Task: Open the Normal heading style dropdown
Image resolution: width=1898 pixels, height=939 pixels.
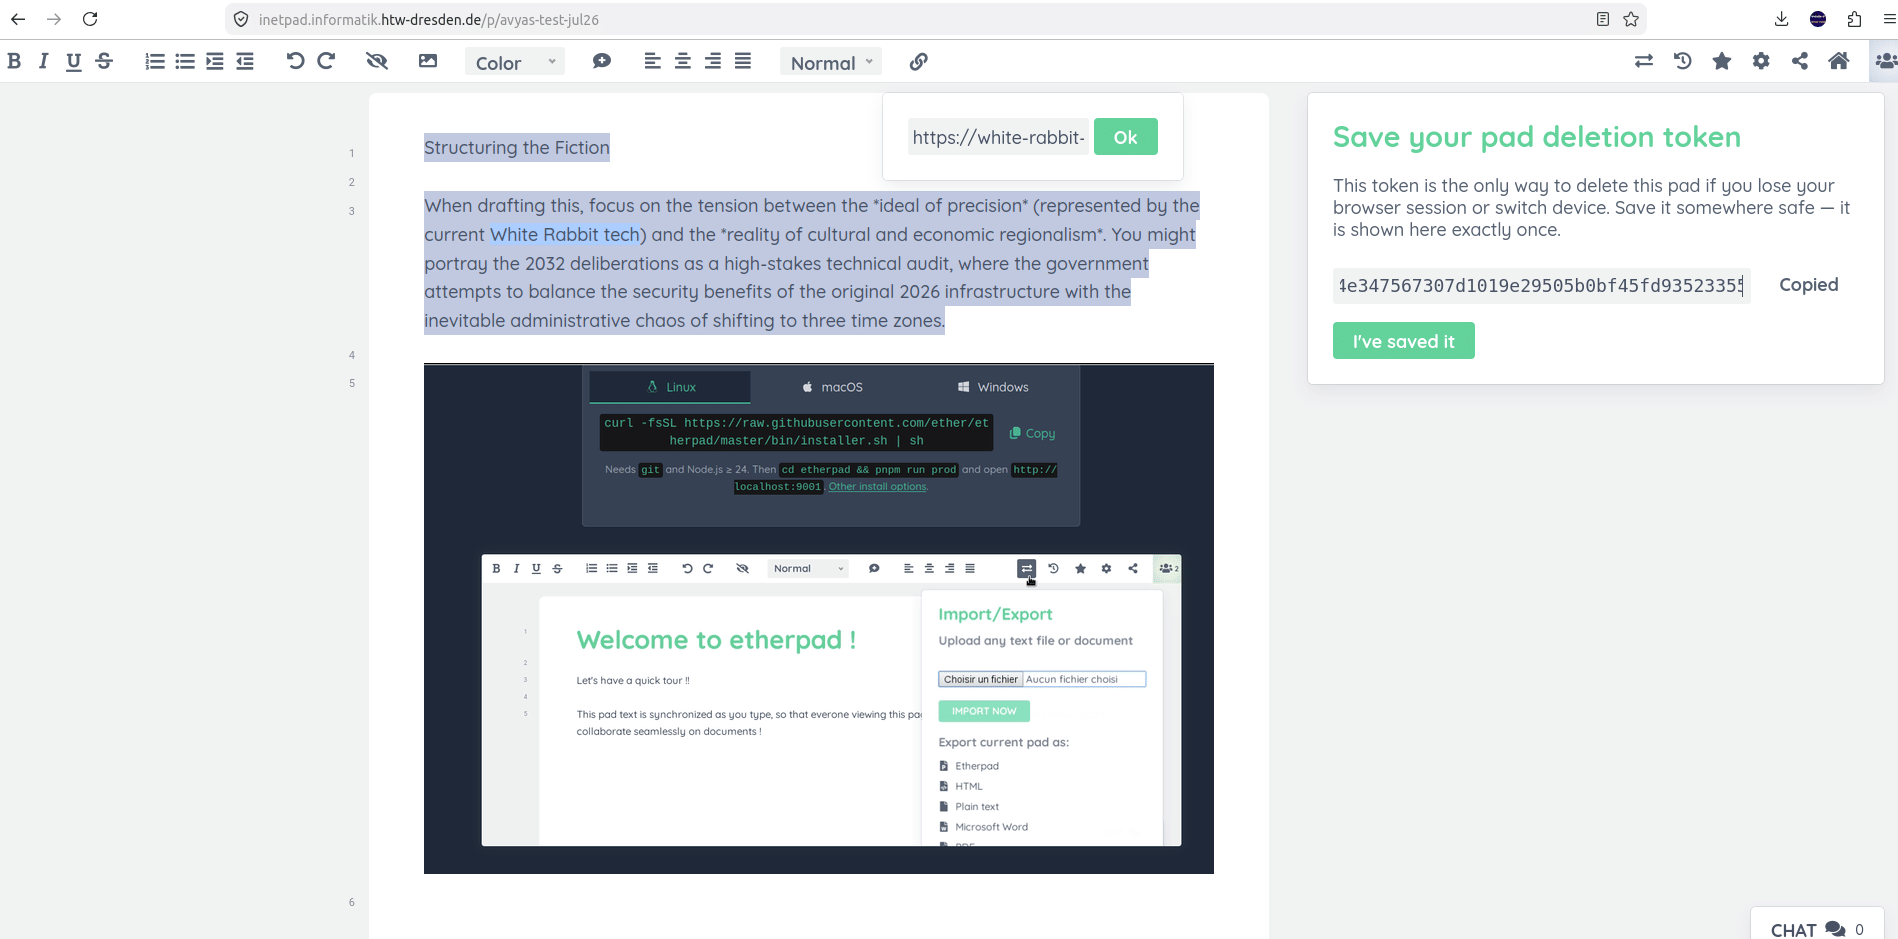Action: click(831, 62)
